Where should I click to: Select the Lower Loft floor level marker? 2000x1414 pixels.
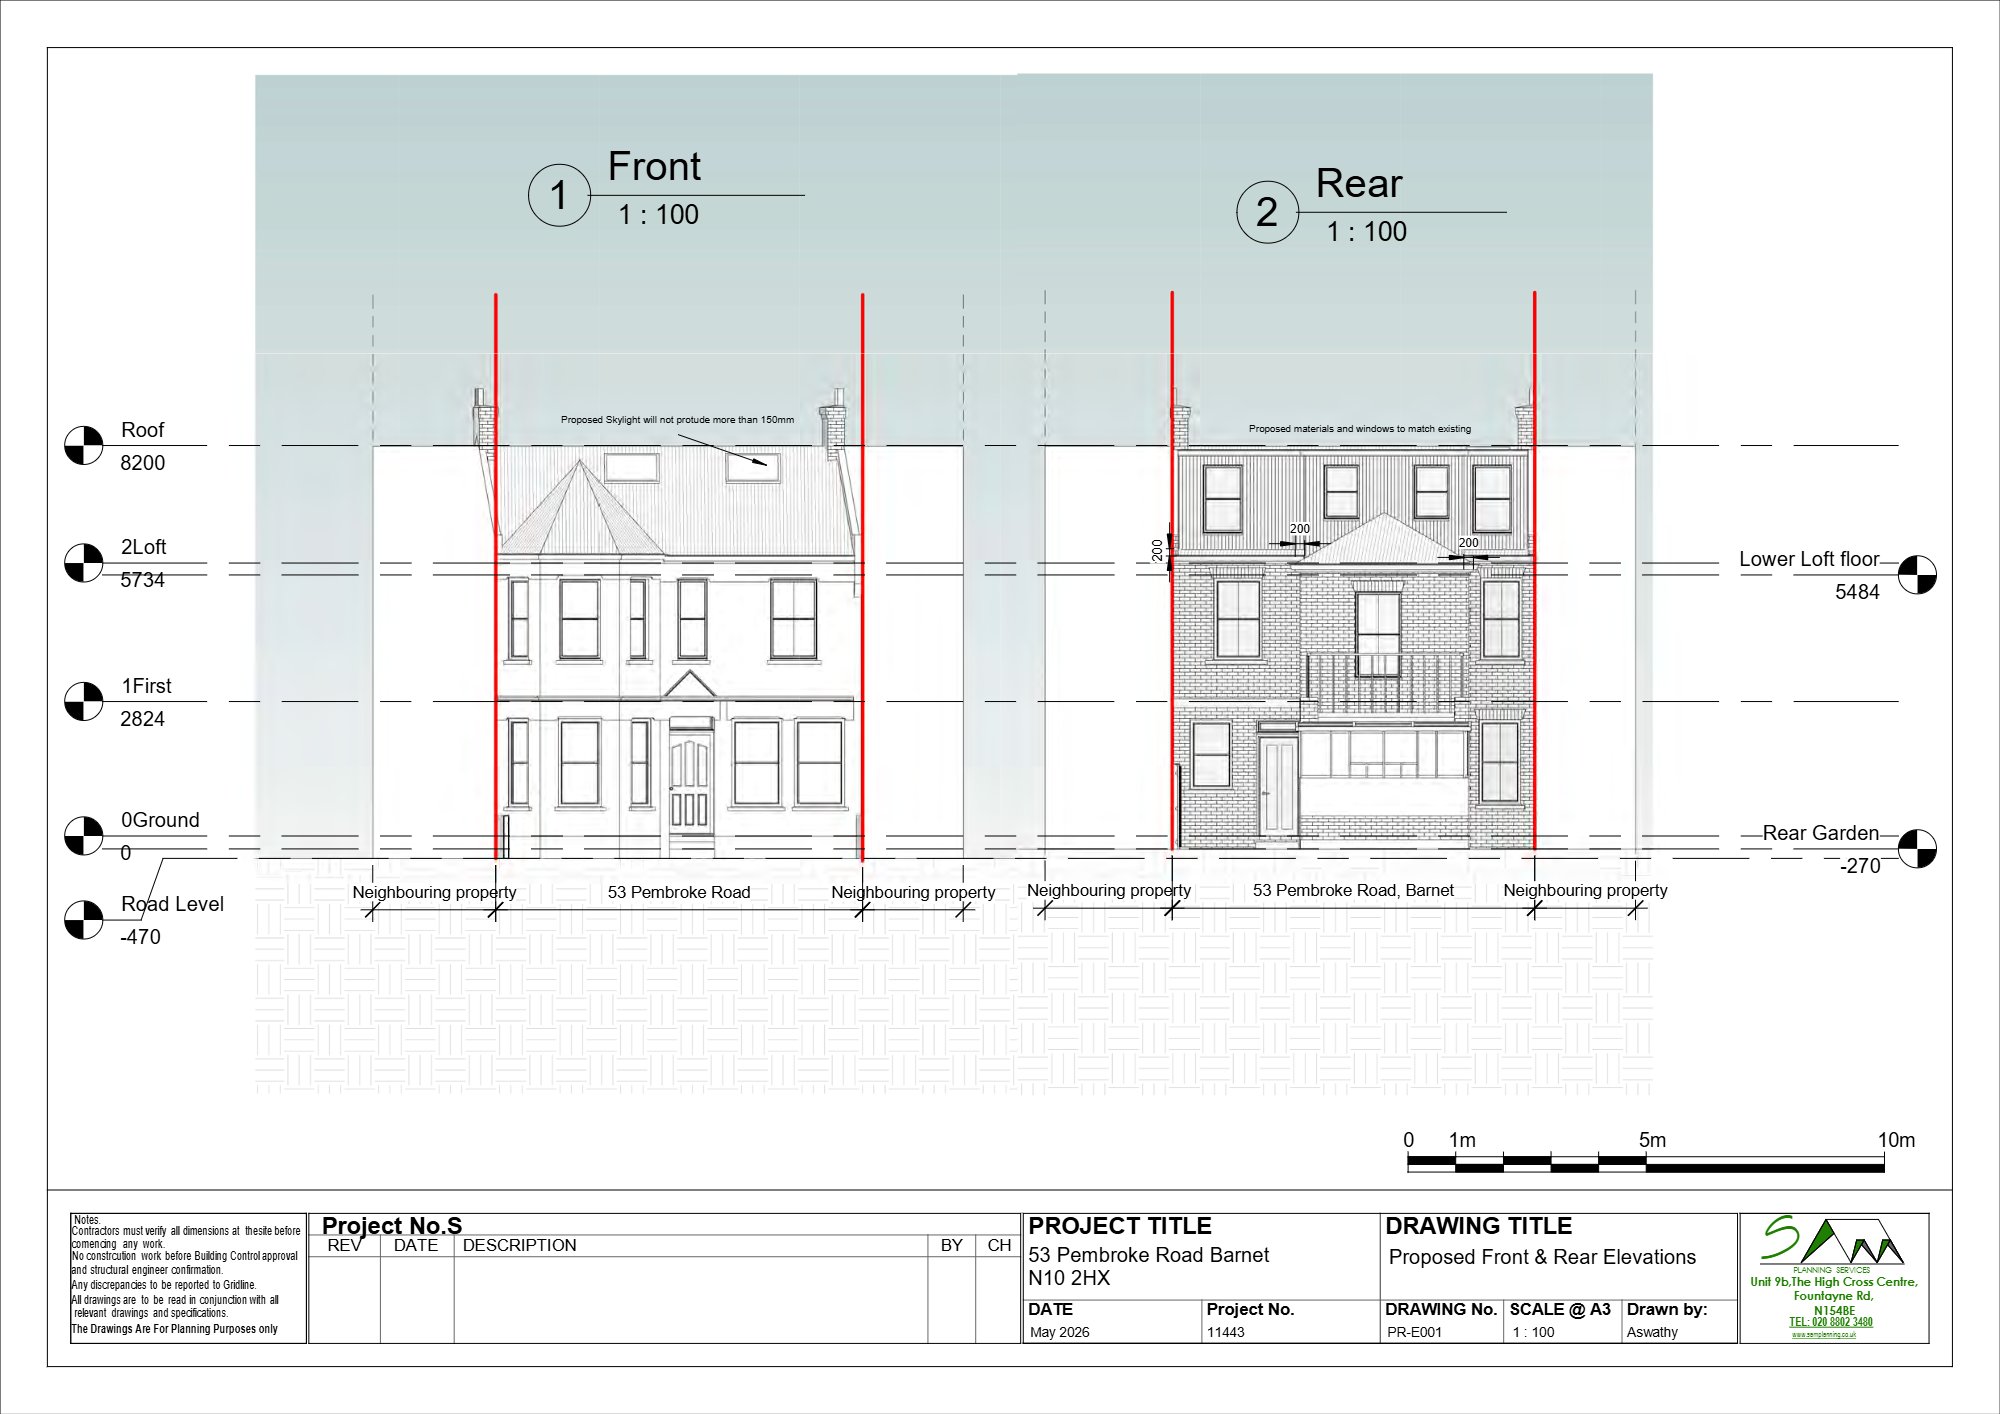click(x=1917, y=574)
